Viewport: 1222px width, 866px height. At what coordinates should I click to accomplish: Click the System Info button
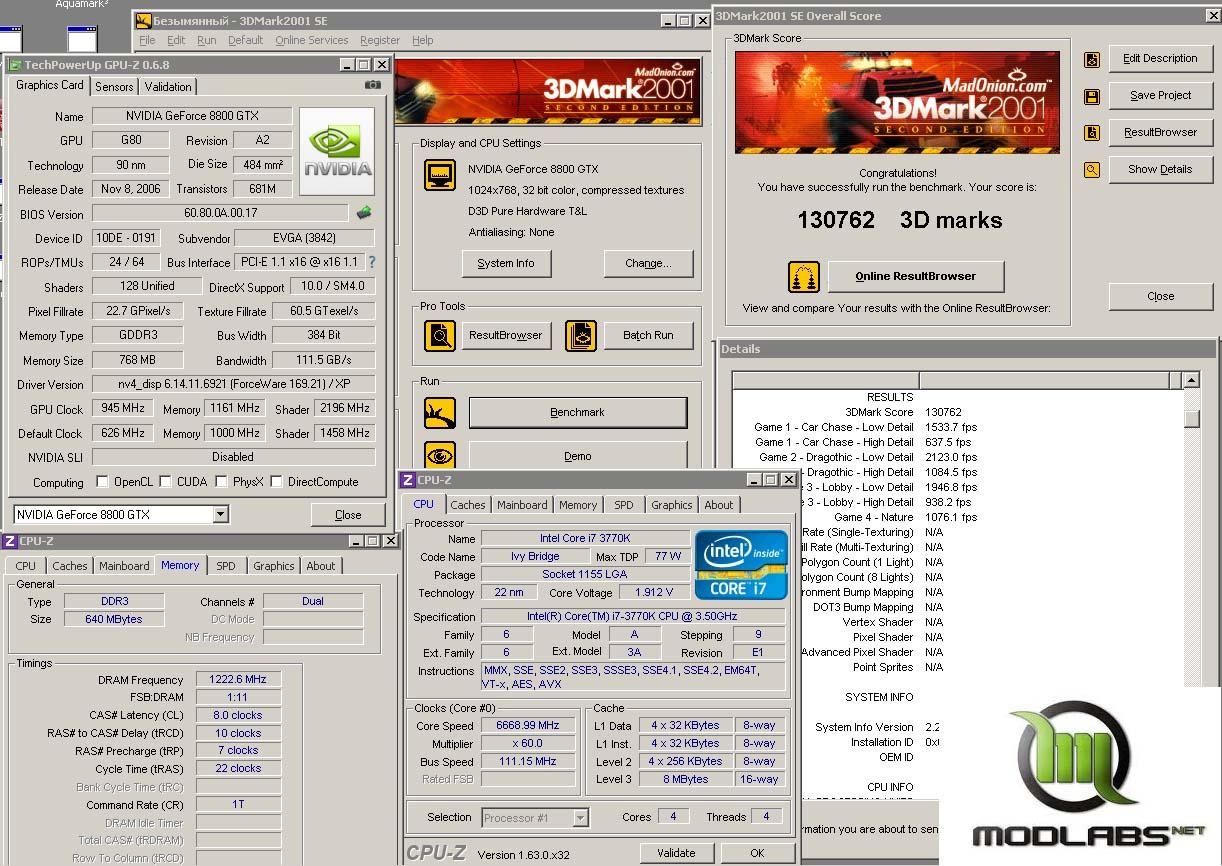point(506,264)
